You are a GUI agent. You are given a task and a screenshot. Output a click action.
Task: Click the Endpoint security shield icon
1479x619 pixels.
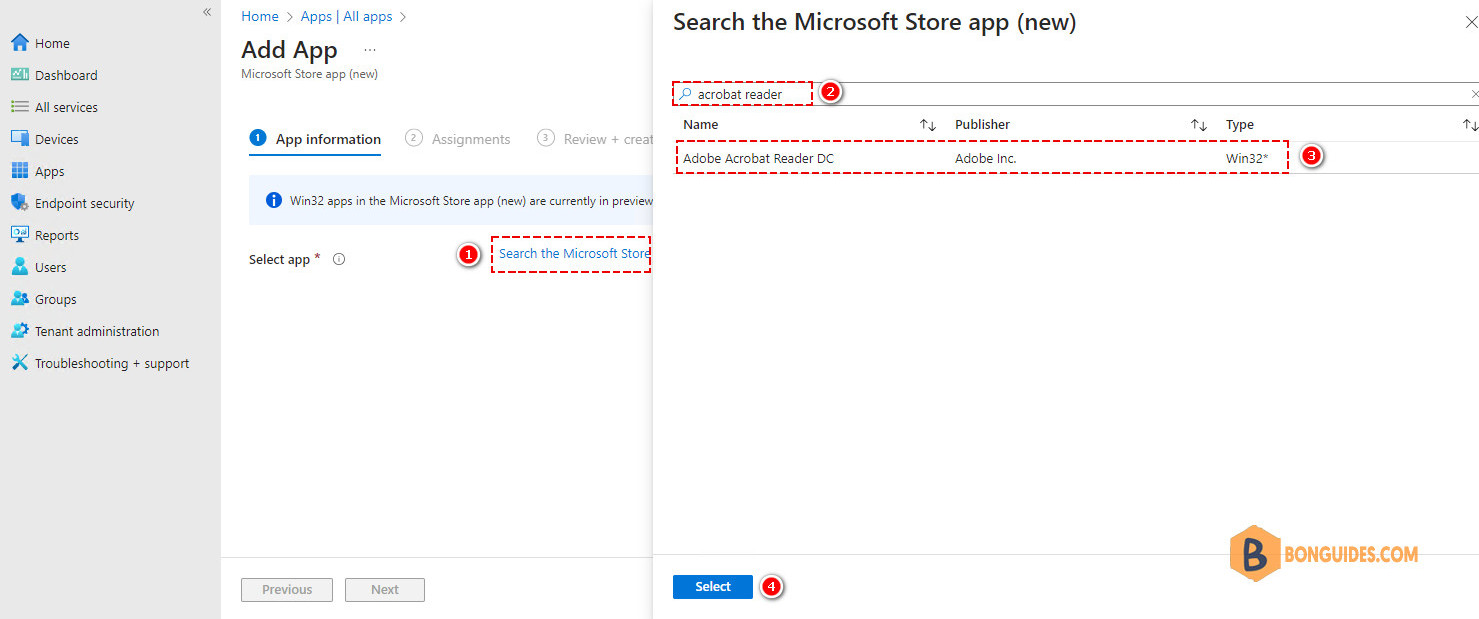coord(19,203)
